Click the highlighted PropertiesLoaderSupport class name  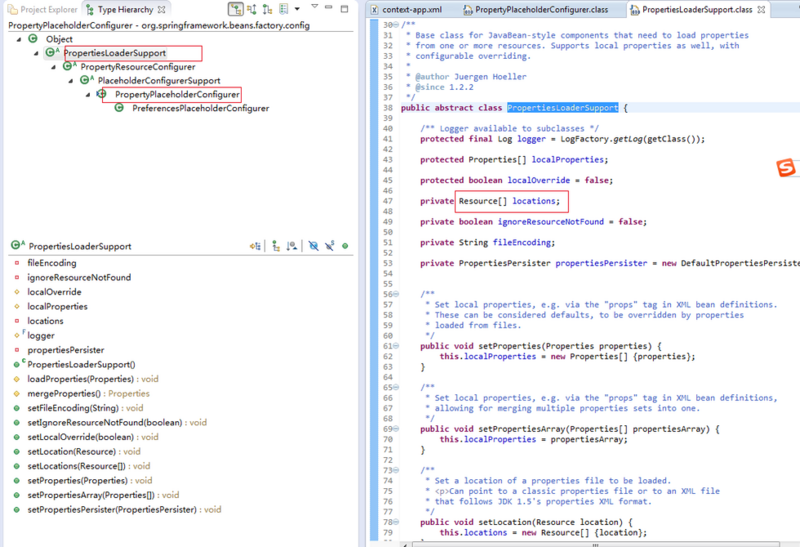(x=562, y=108)
